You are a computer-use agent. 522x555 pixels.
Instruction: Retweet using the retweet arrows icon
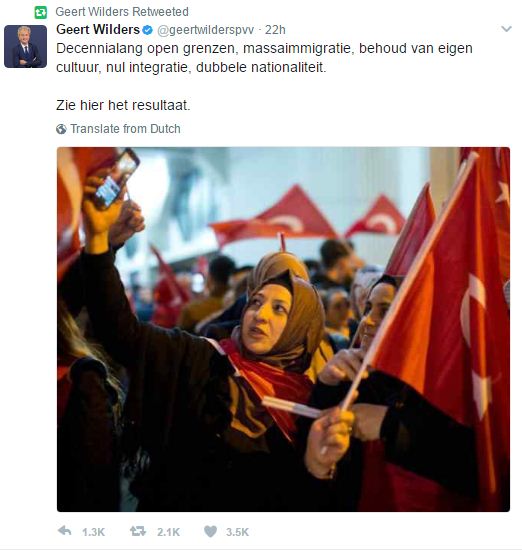tap(138, 531)
